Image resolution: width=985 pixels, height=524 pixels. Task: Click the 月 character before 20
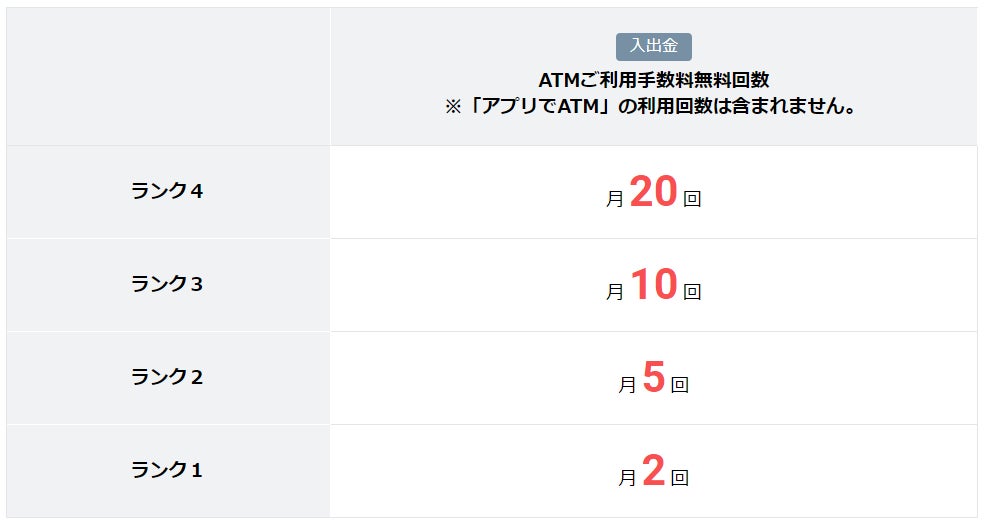615,199
